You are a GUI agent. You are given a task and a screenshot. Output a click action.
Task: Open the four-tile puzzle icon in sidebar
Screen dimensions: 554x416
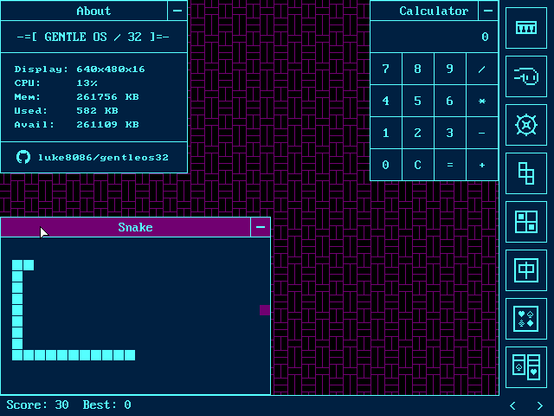tap(526, 222)
